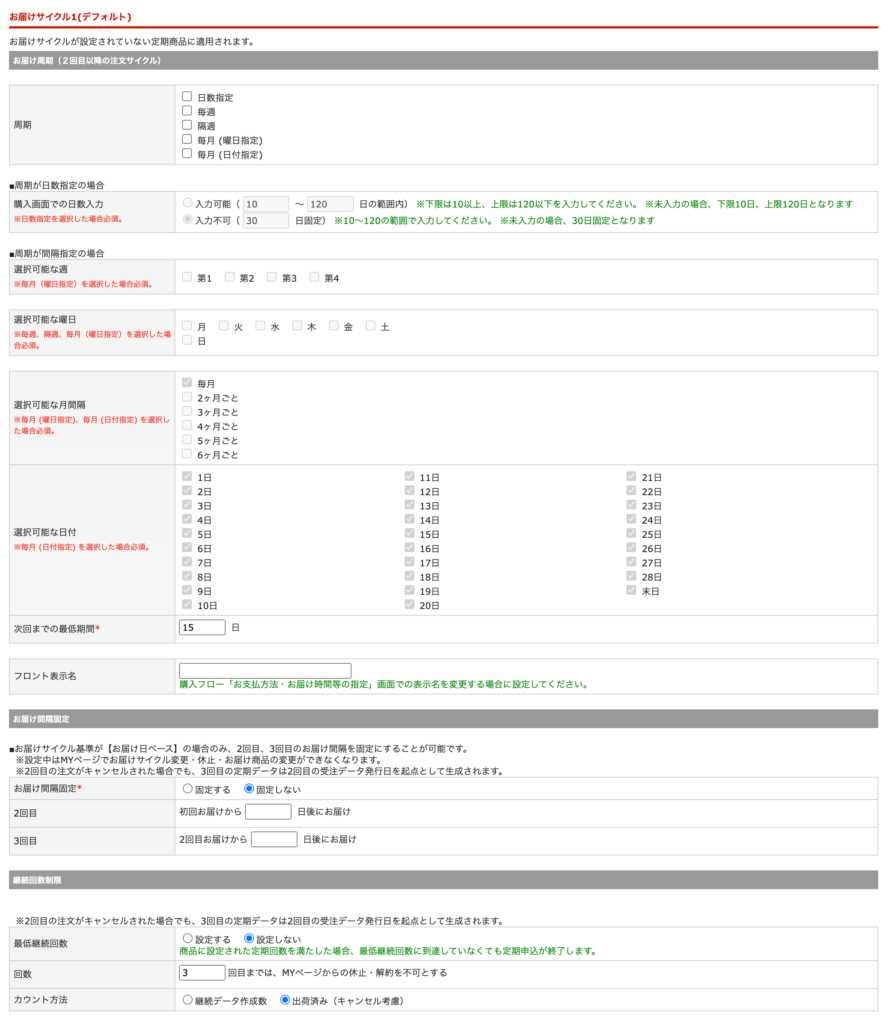888x1024 pixels.
Task: Click the 3回目 delivery days input
Action: 274,839
